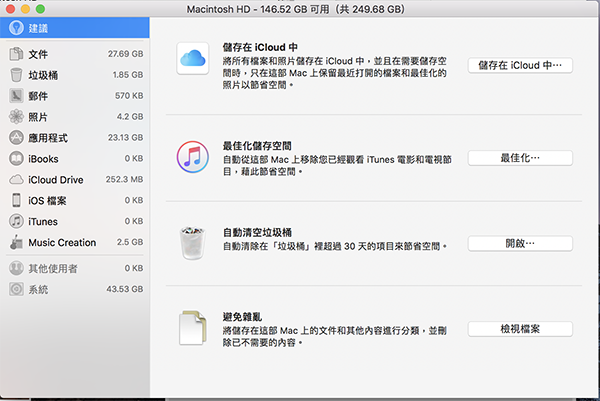The image size is (600, 401).
Task: Click the 系統 label in sidebar
Action: [38, 290]
